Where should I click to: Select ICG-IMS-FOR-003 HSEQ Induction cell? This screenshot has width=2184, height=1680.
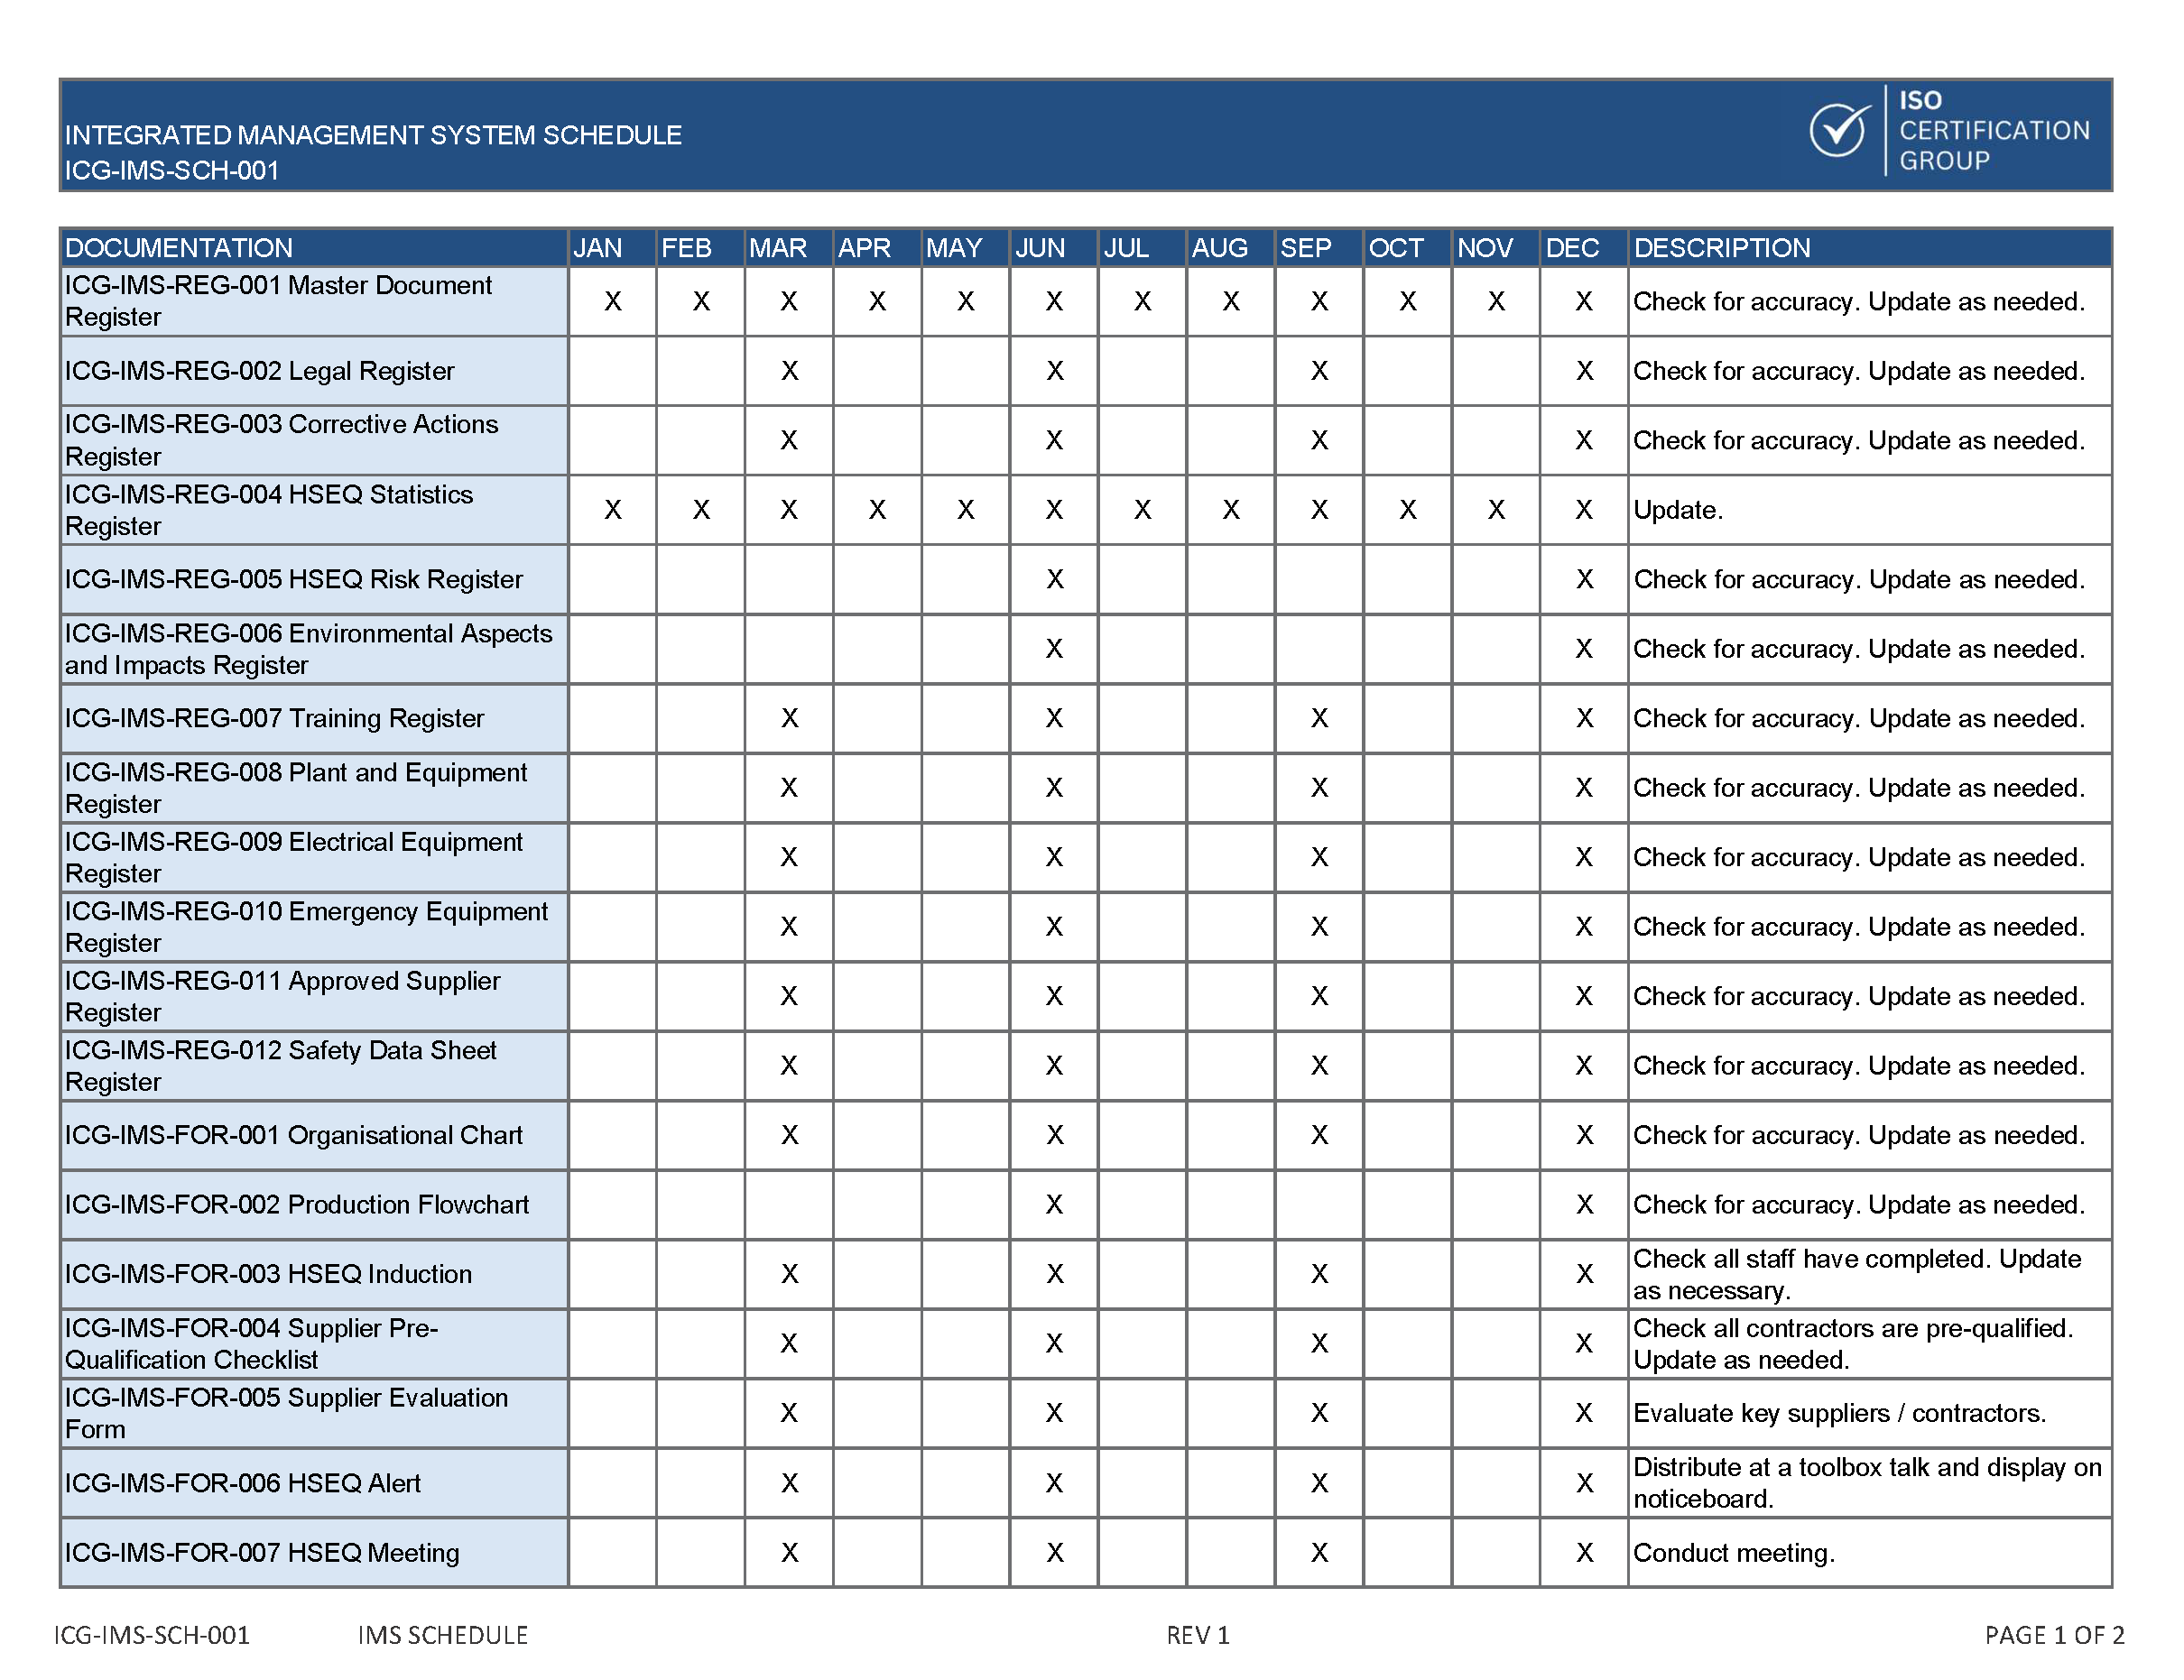point(314,1274)
